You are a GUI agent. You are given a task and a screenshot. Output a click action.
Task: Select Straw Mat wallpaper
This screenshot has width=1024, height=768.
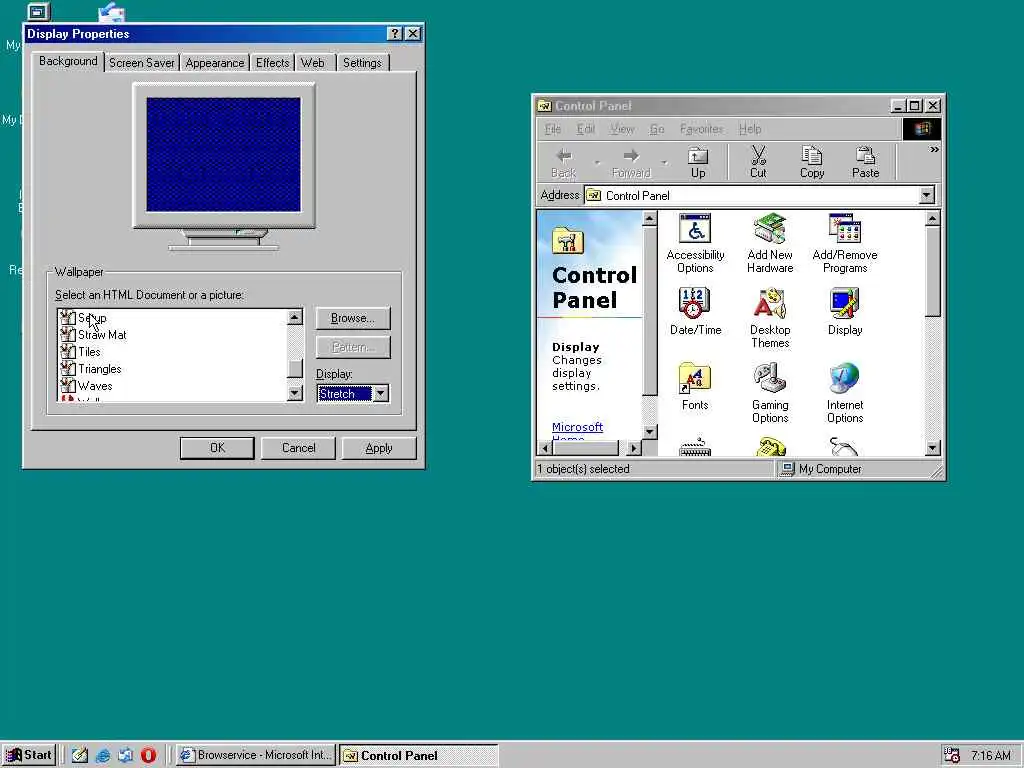tap(102, 335)
